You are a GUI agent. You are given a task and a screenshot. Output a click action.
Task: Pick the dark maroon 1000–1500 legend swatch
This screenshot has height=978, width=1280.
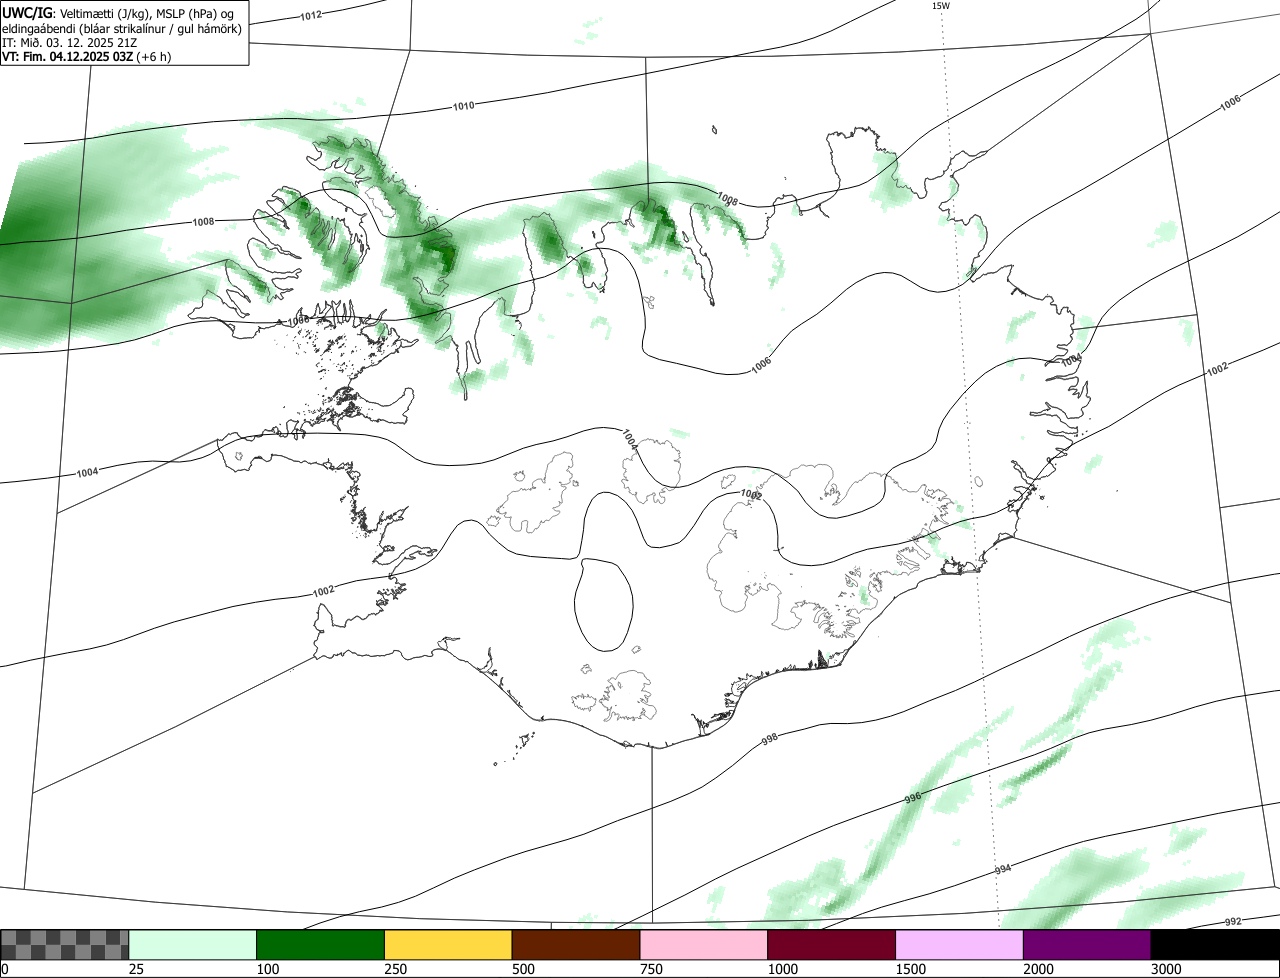click(832, 945)
